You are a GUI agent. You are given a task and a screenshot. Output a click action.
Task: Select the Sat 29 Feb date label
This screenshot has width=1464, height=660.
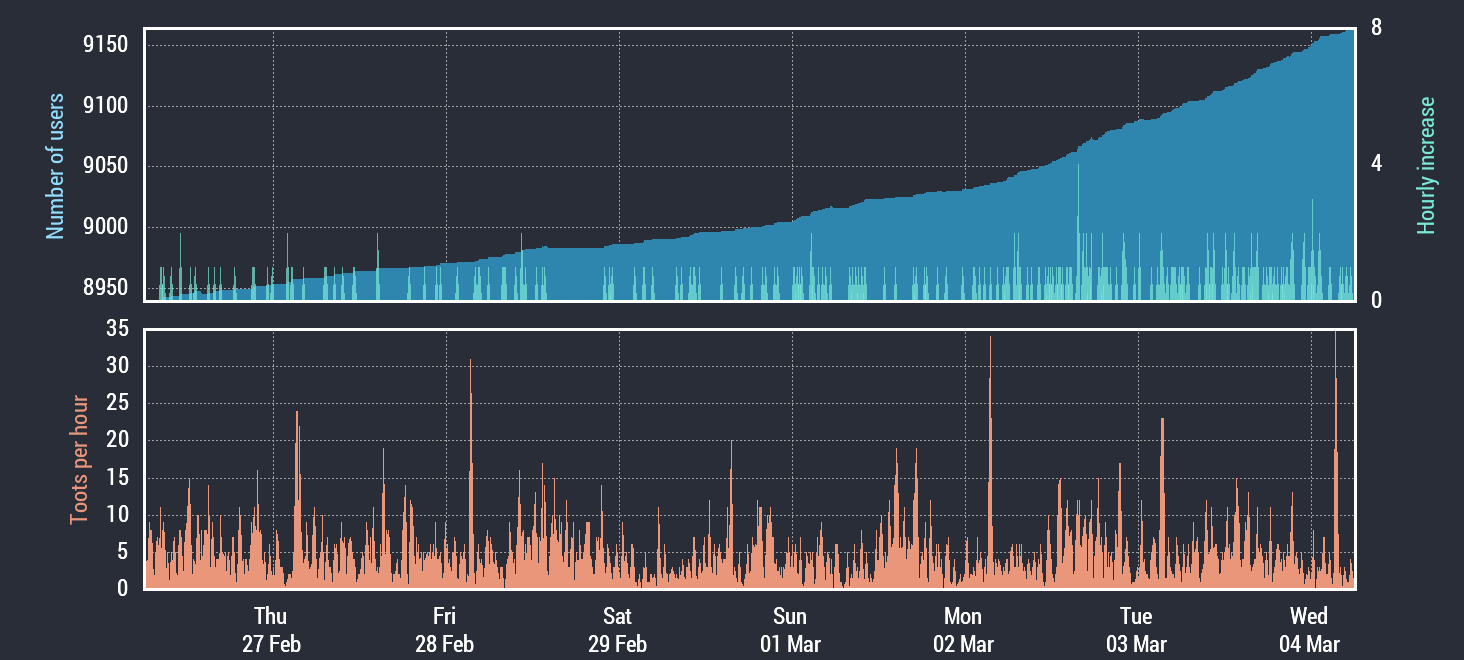point(617,629)
